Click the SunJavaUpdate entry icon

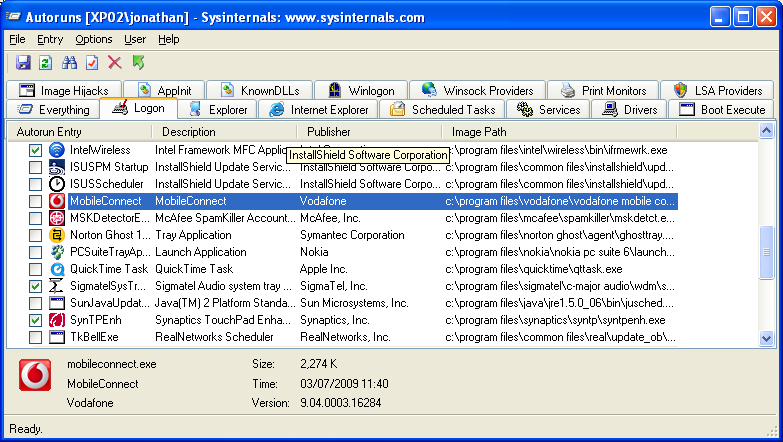point(57,303)
